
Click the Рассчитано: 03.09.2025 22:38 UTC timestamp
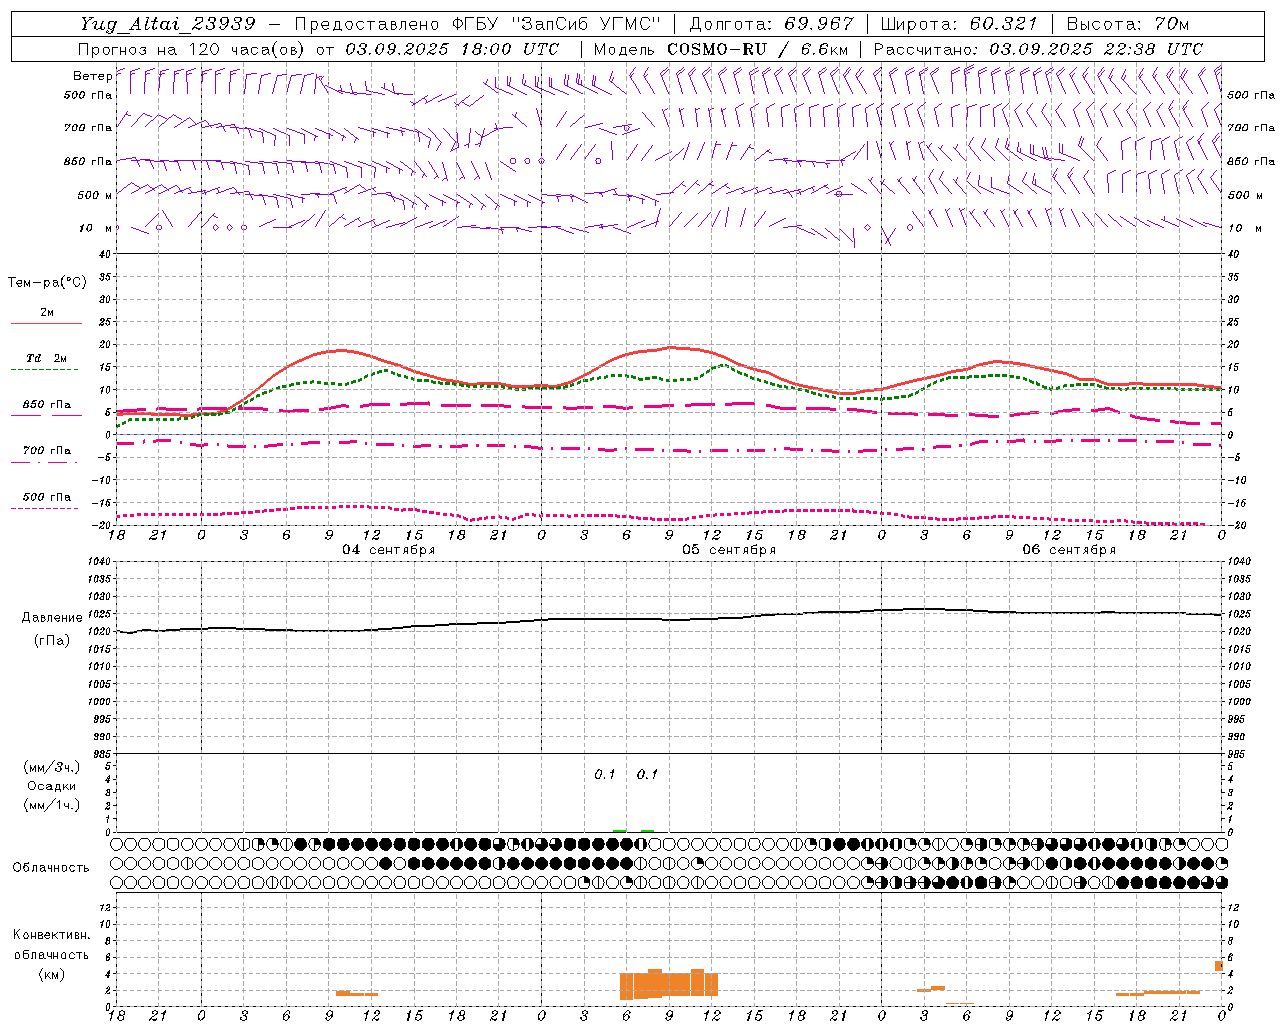[x=1038, y=48]
